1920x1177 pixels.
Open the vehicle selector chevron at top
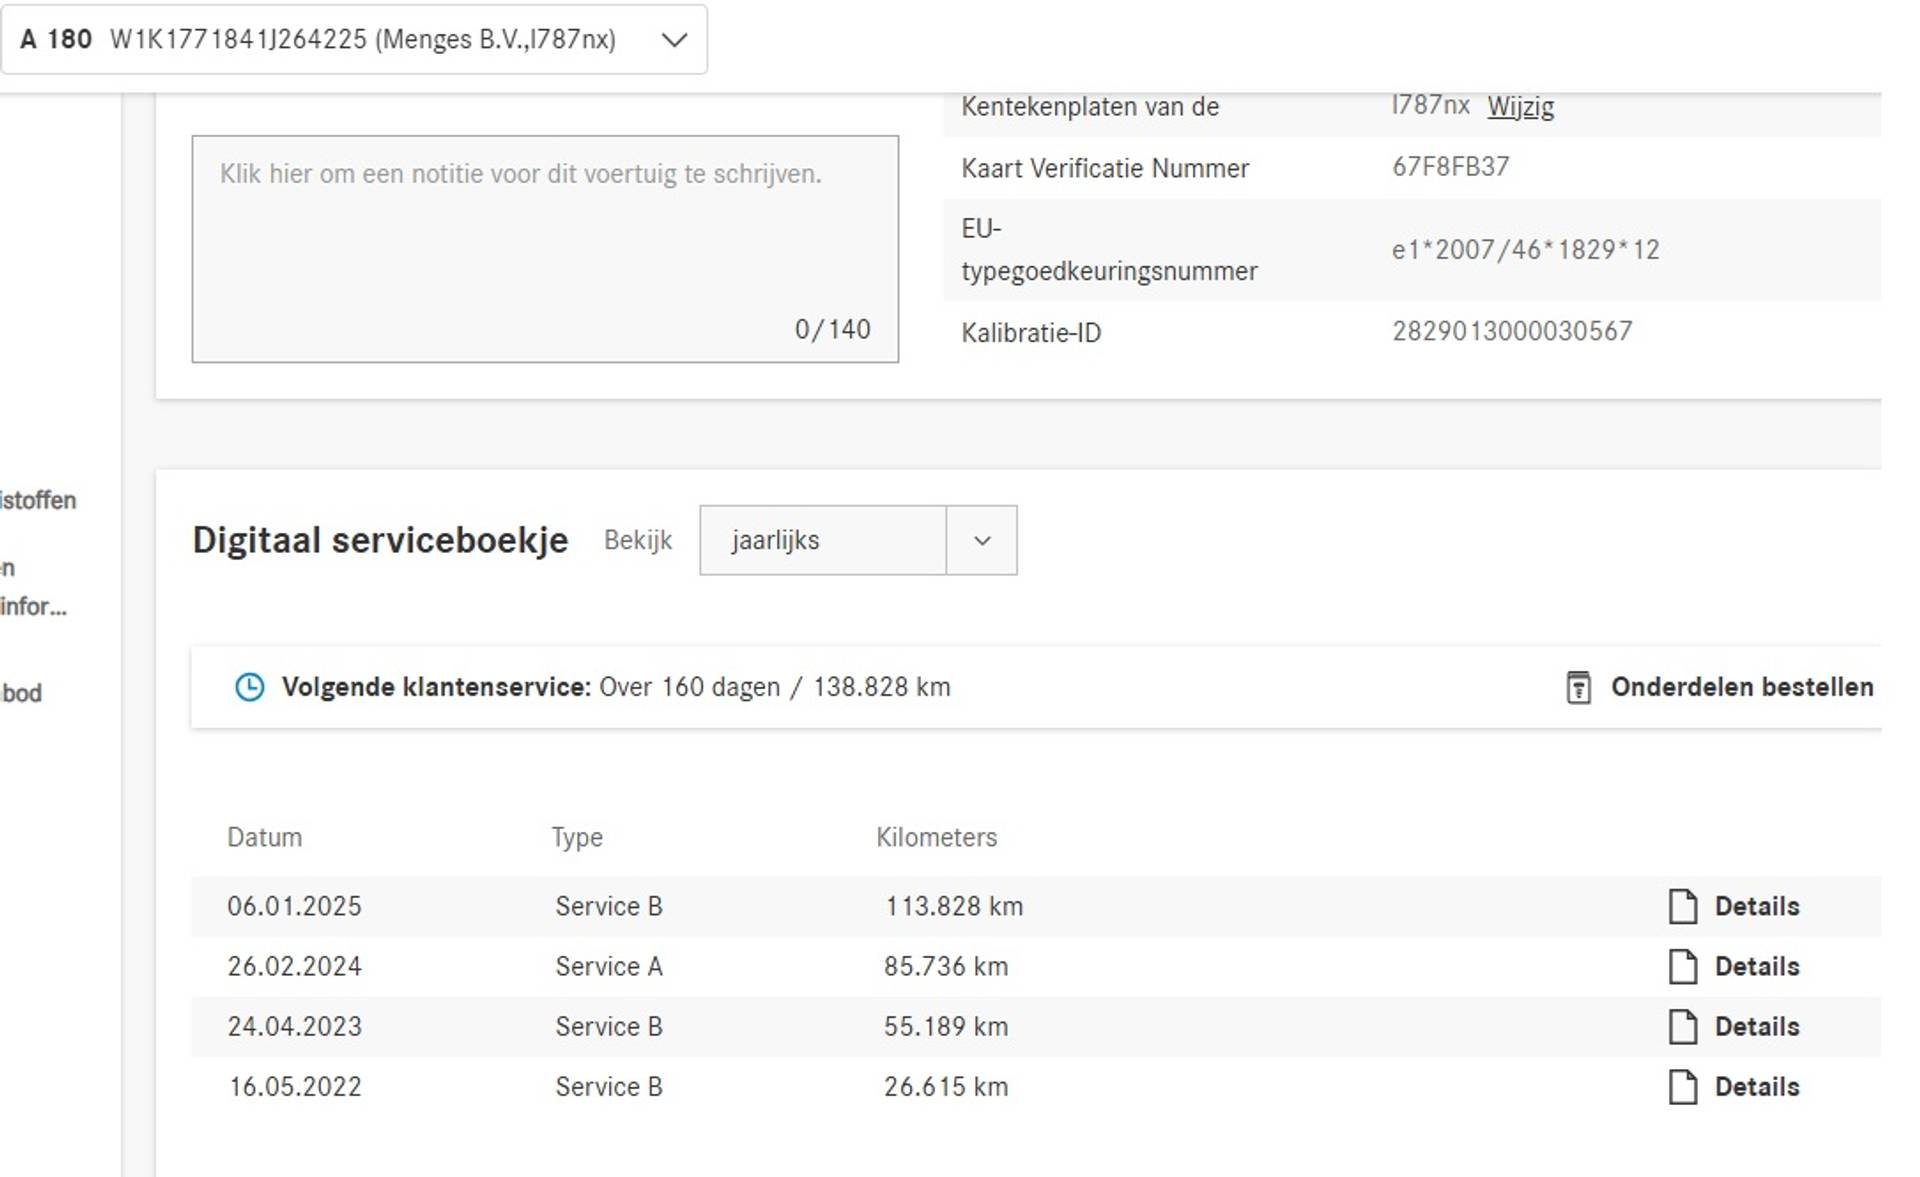(675, 40)
